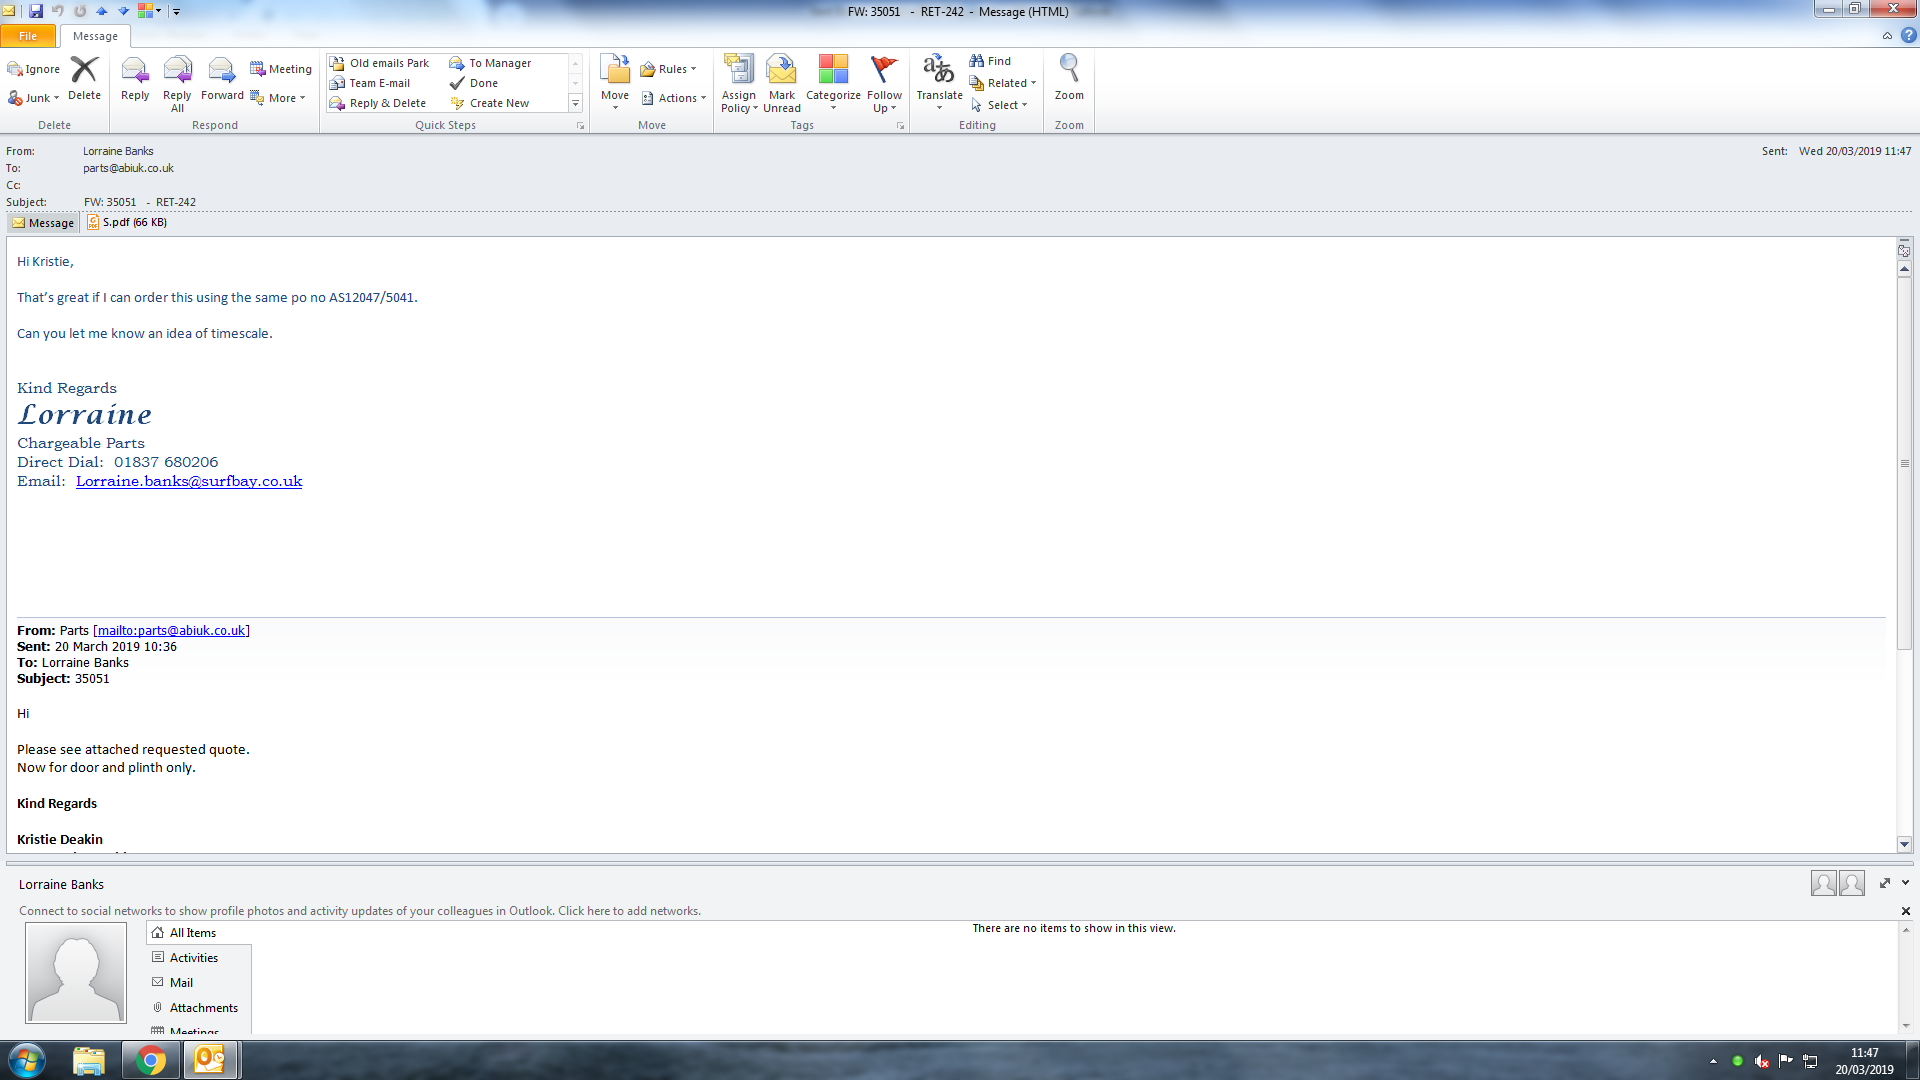Click the parts@abiuk.co.uk mailto link
Image resolution: width=1920 pixels, height=1080 pixels.
coord(171,630)
